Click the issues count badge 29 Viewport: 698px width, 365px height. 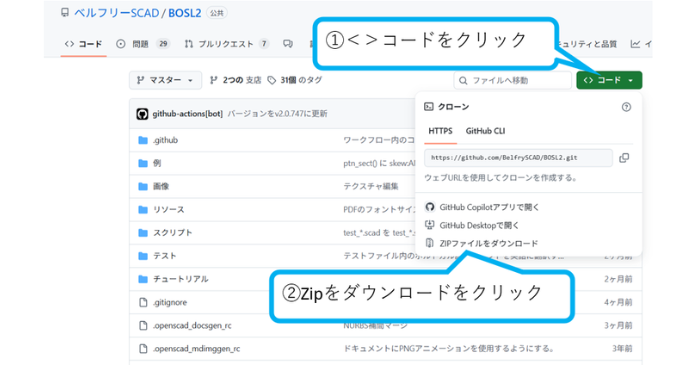click(x=163, y=44)
